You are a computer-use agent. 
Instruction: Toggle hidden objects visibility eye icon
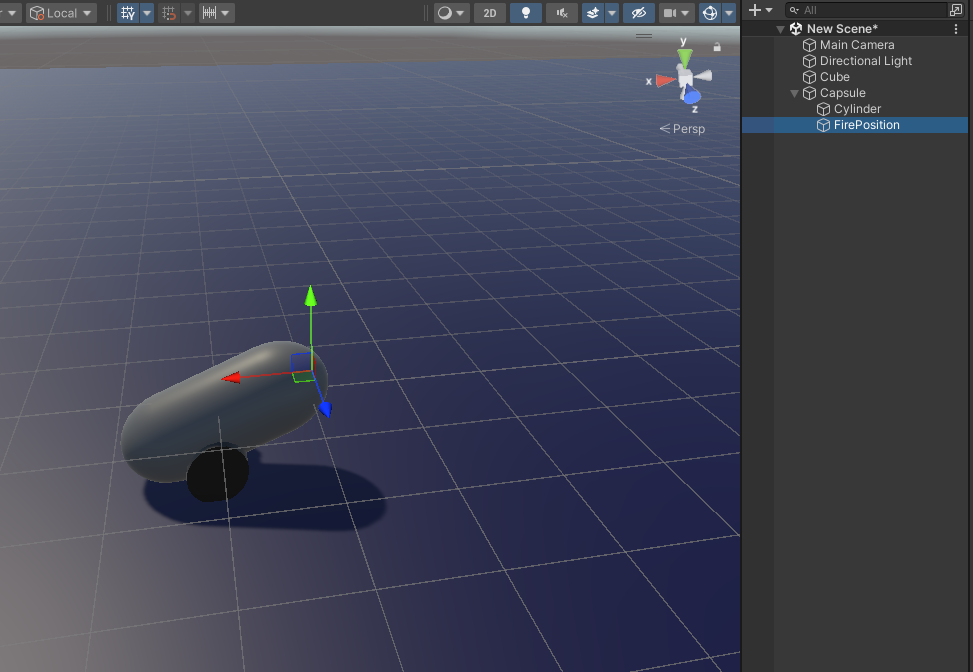639,13
